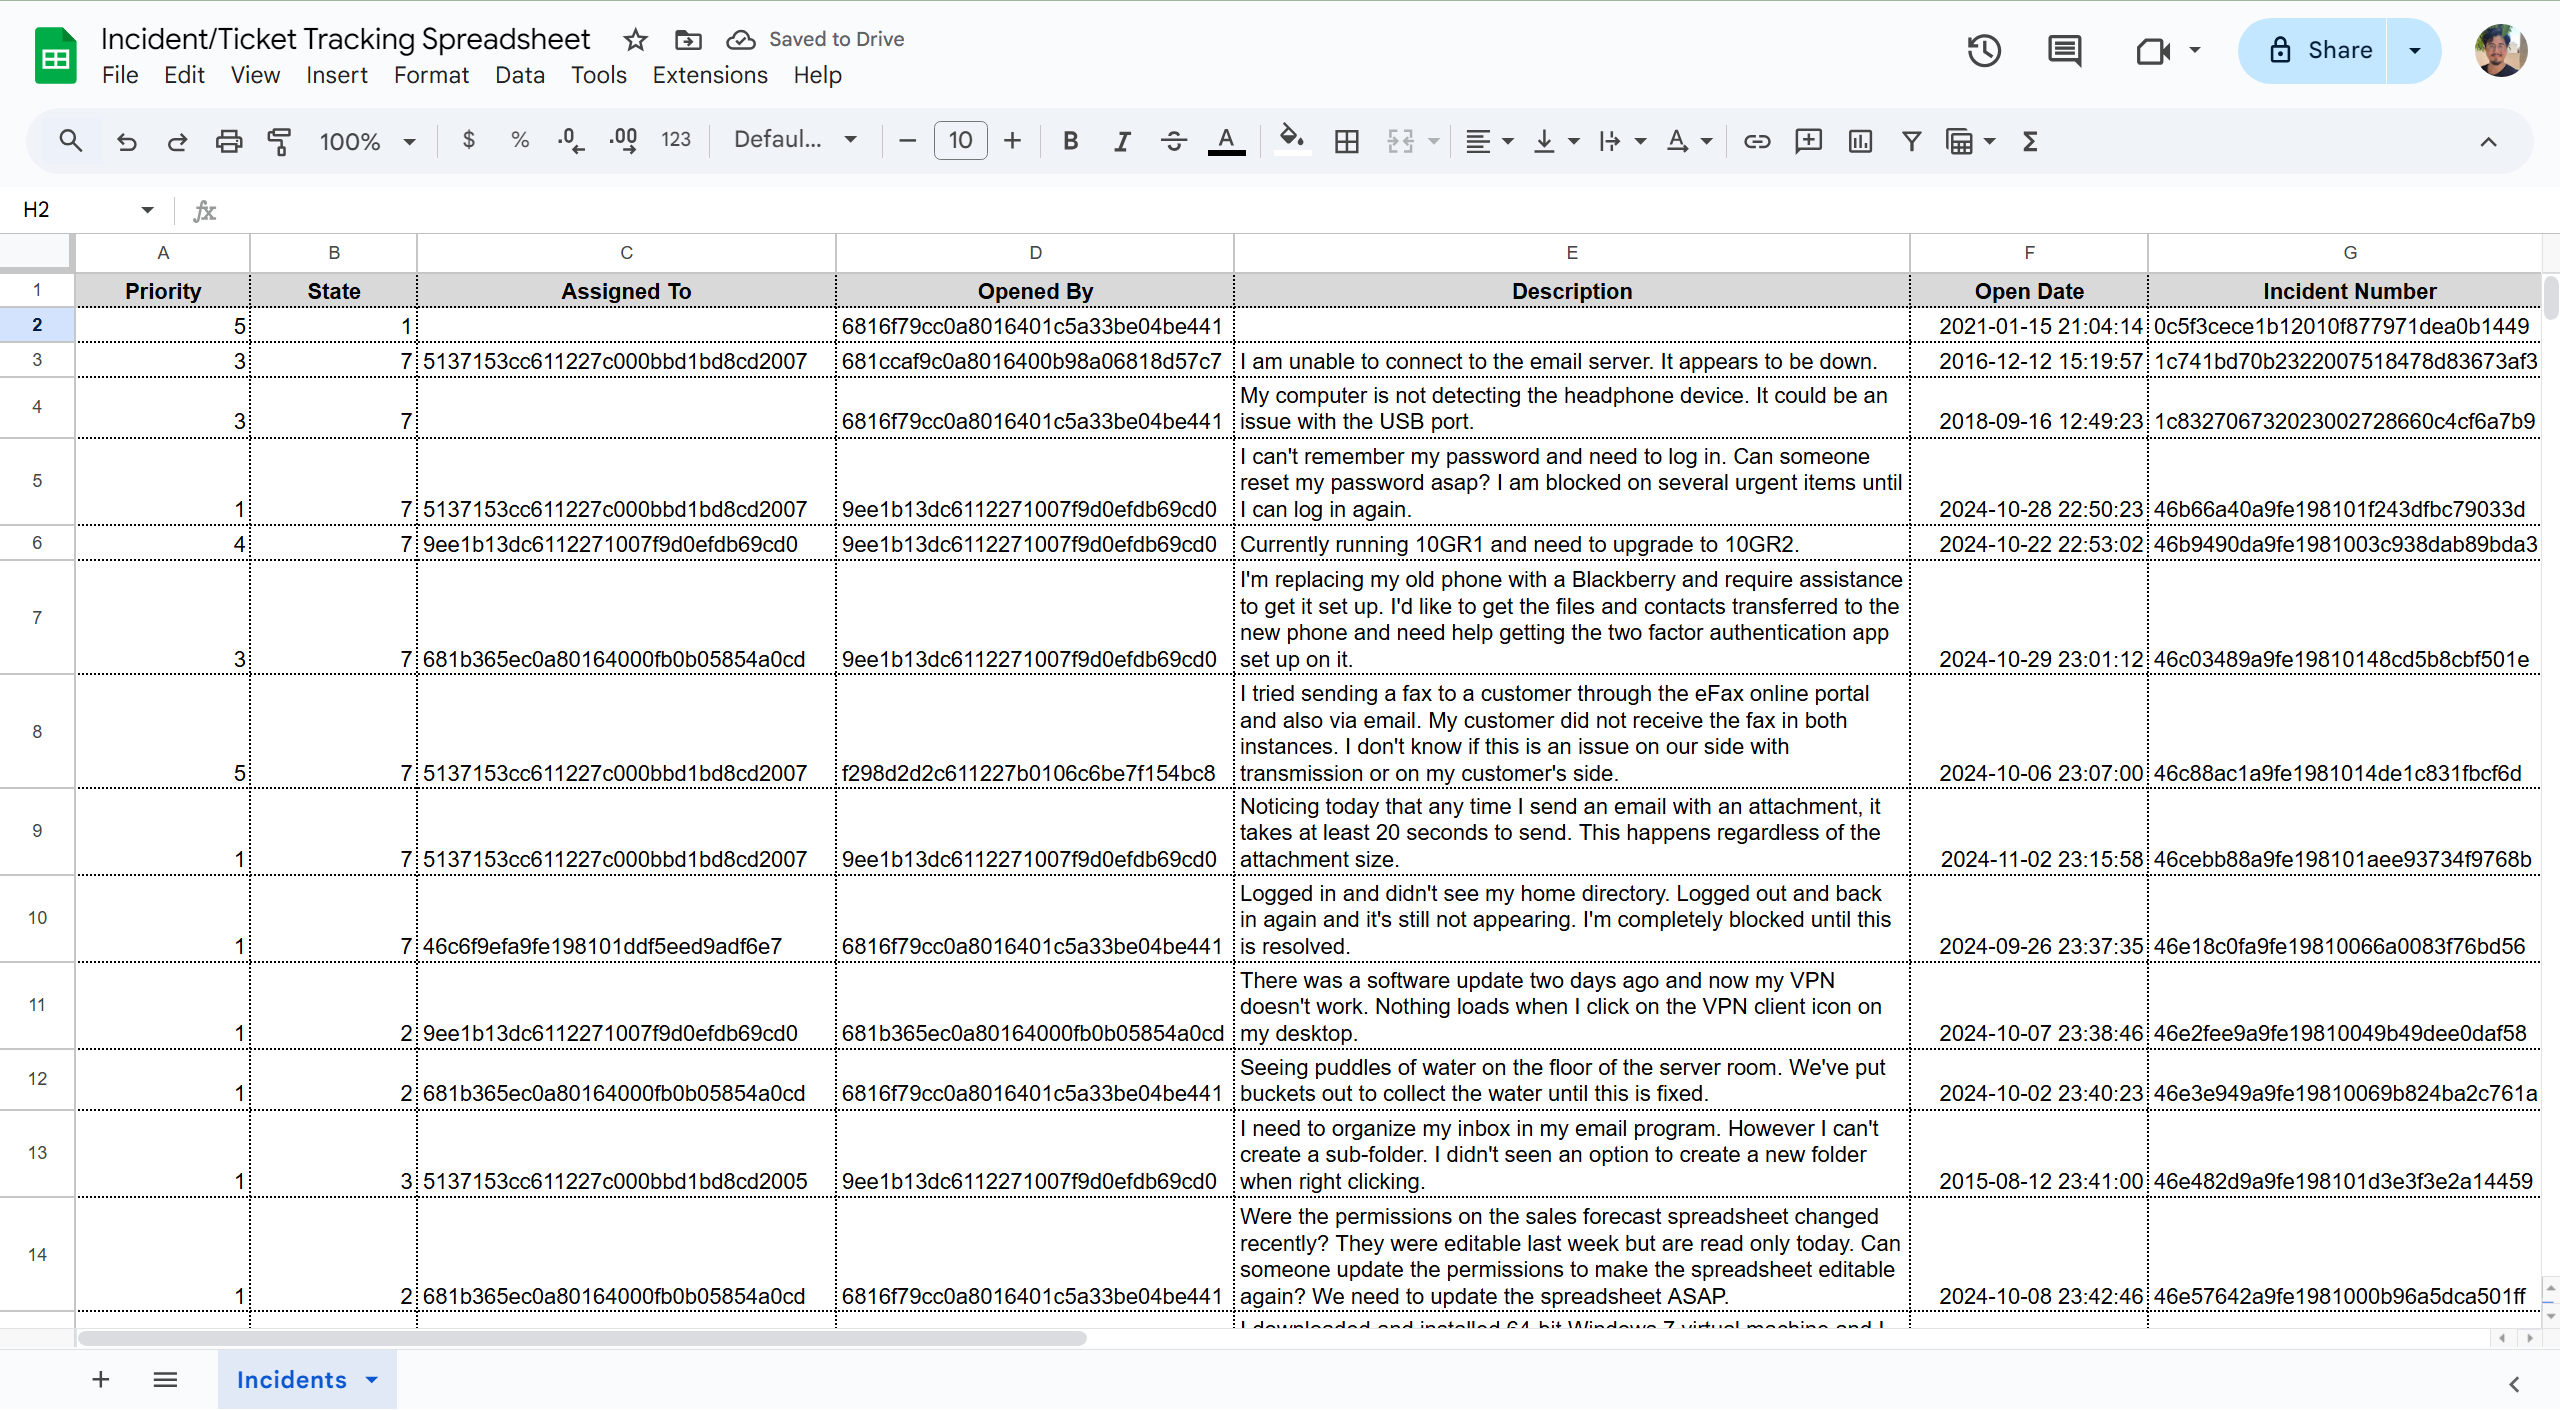Show all sheets list button
This screenshot has height=1410, width=2560.
[165, 1380]
